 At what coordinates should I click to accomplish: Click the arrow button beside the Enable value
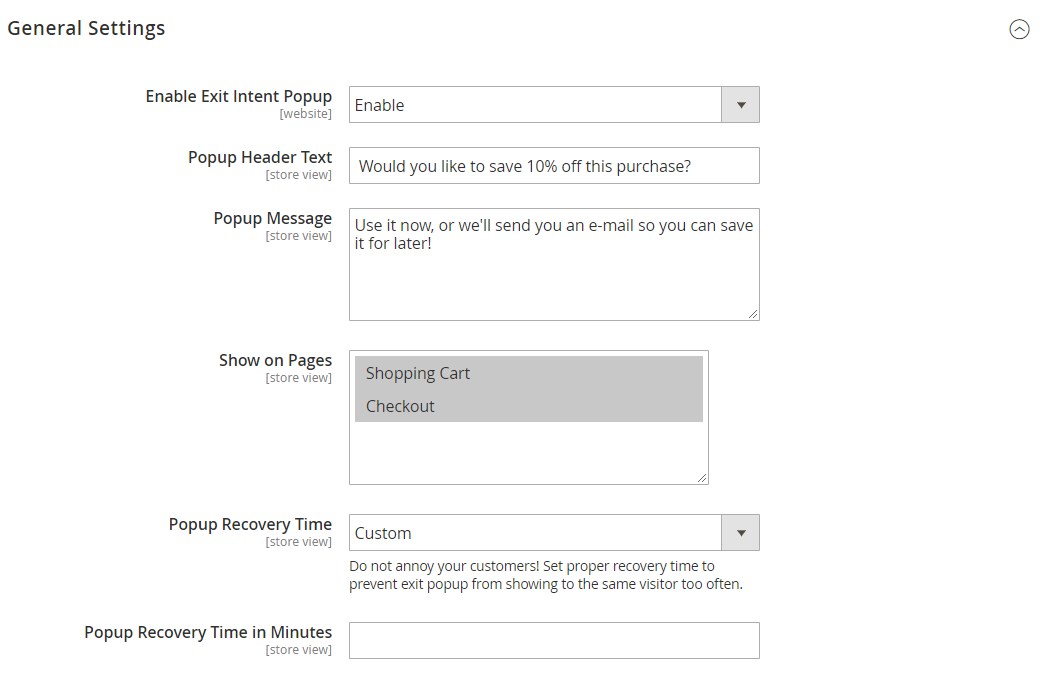(x=741, y=105)
